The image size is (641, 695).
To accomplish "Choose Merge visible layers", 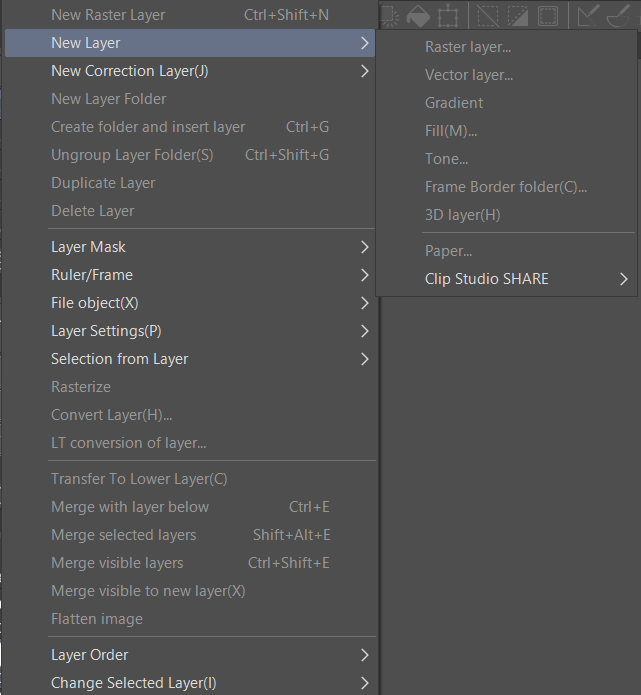I will click(190, 563).
